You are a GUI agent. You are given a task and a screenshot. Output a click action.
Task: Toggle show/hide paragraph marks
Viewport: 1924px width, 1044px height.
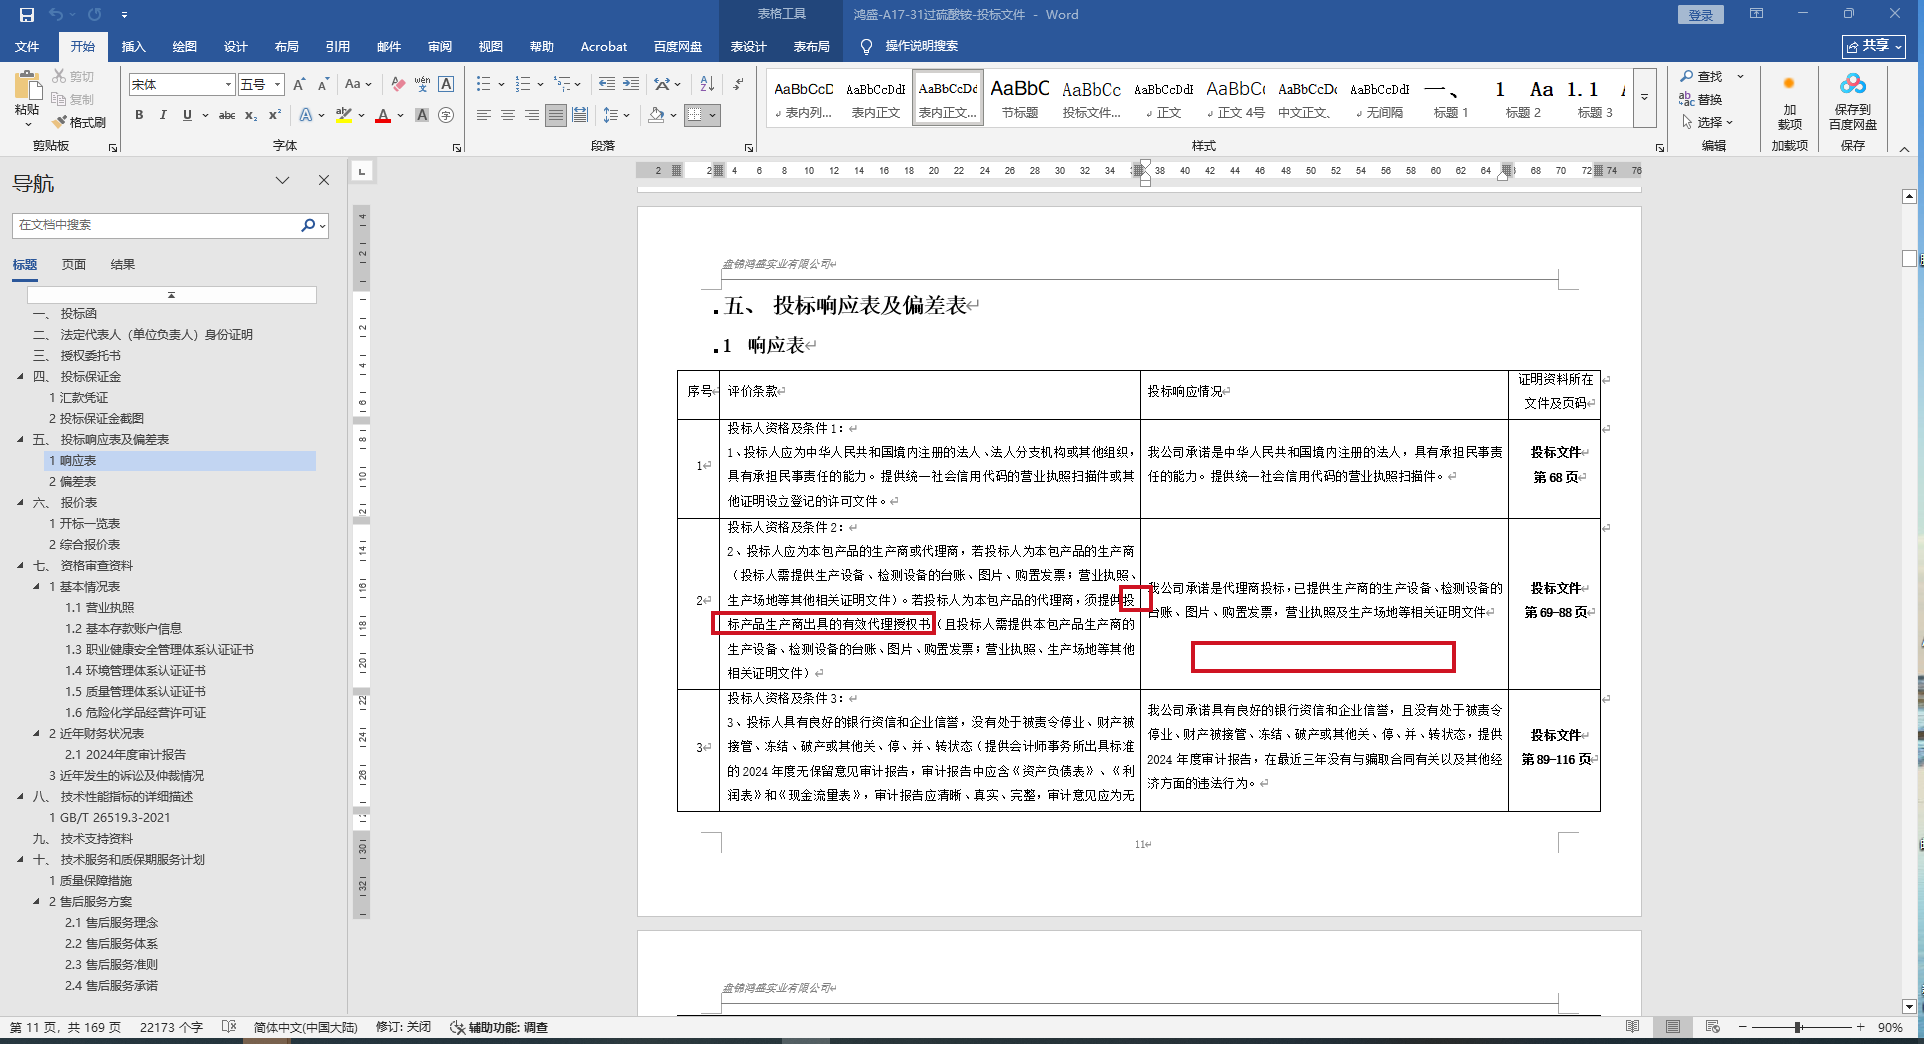(738, 84)
